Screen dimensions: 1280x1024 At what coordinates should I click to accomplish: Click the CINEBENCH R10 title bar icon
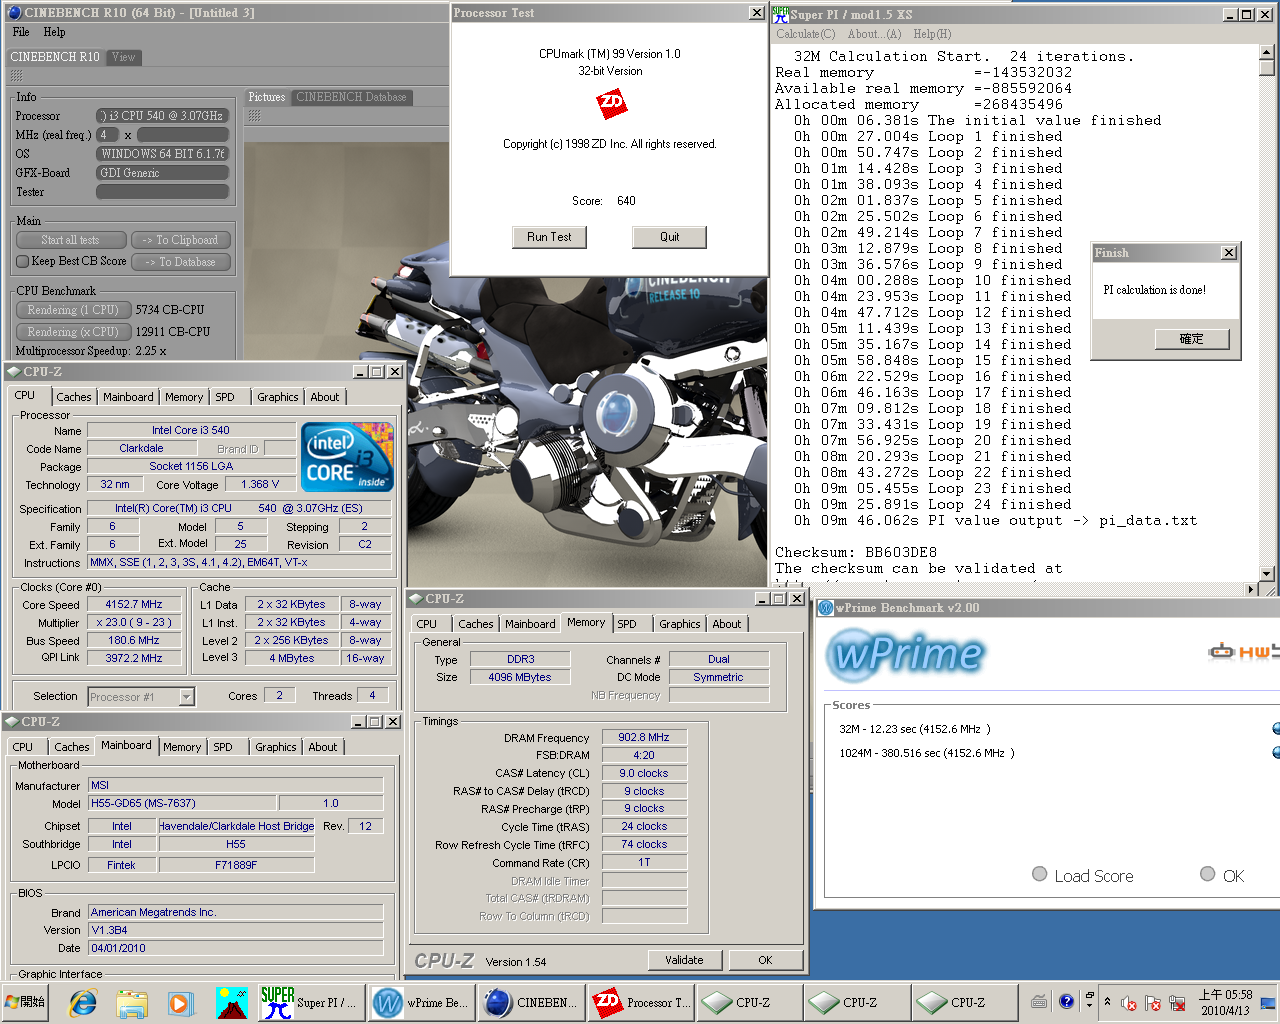(13, 13)
